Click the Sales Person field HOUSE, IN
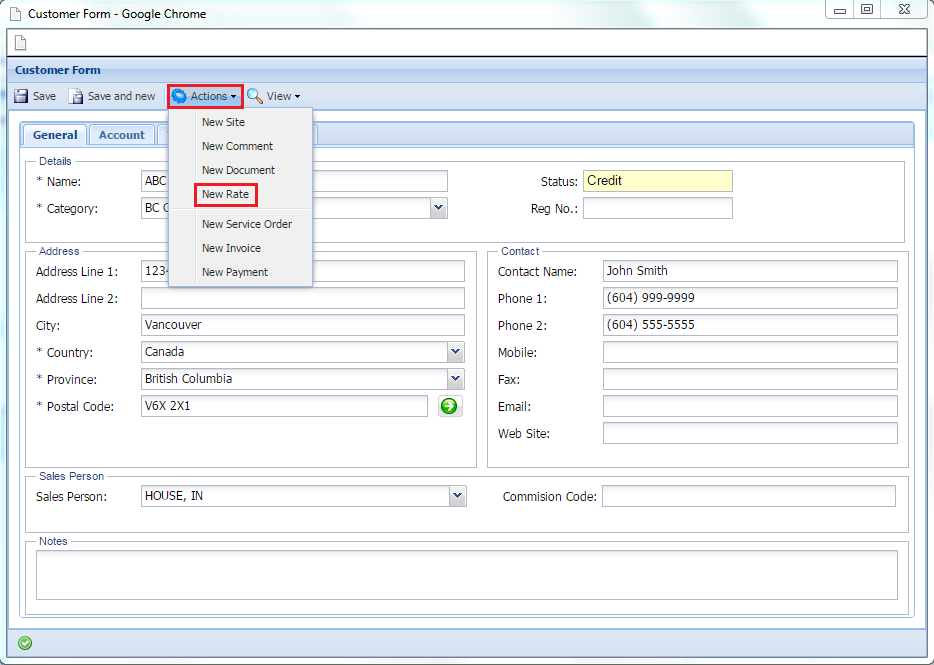The width and height of the screenshot is (934, 665). click(x=295, y=496)
